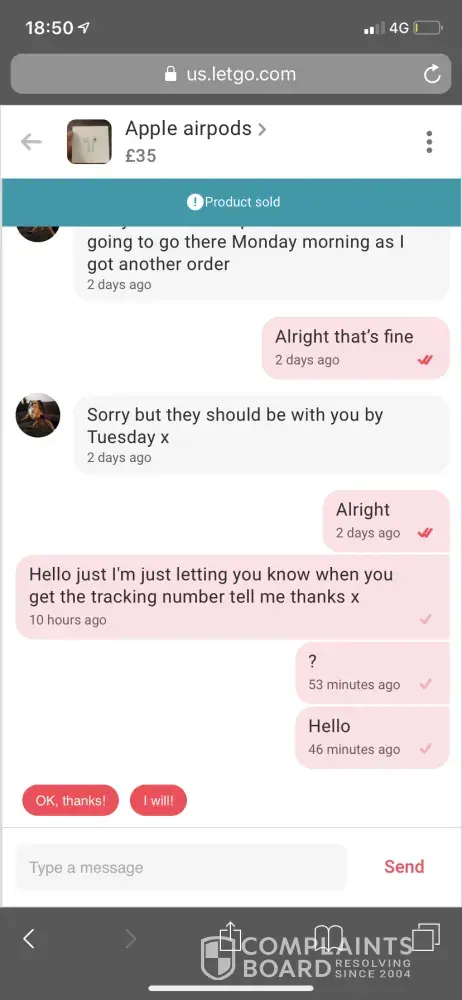
Task: Tap the seller's avatar beside Tuesday message
Action: click(x=38, y=415)
